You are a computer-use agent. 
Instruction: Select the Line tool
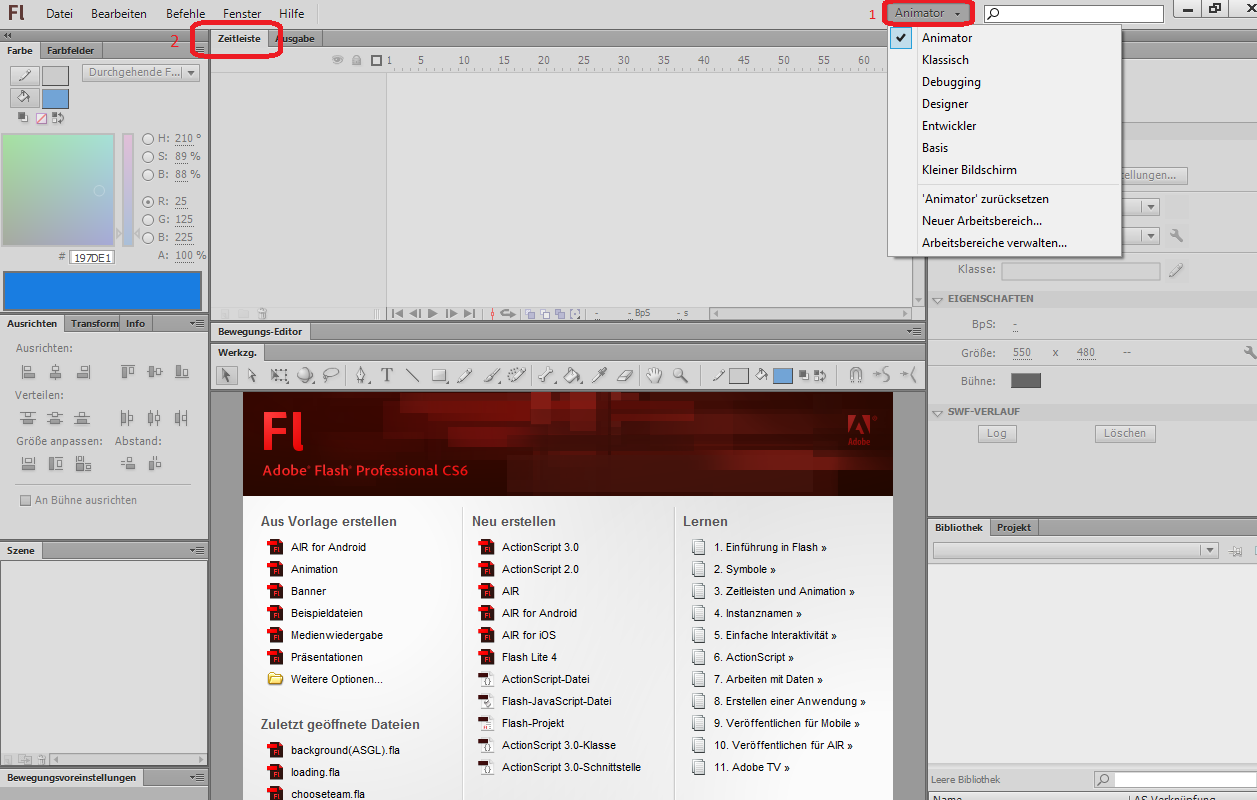point(412,375)
